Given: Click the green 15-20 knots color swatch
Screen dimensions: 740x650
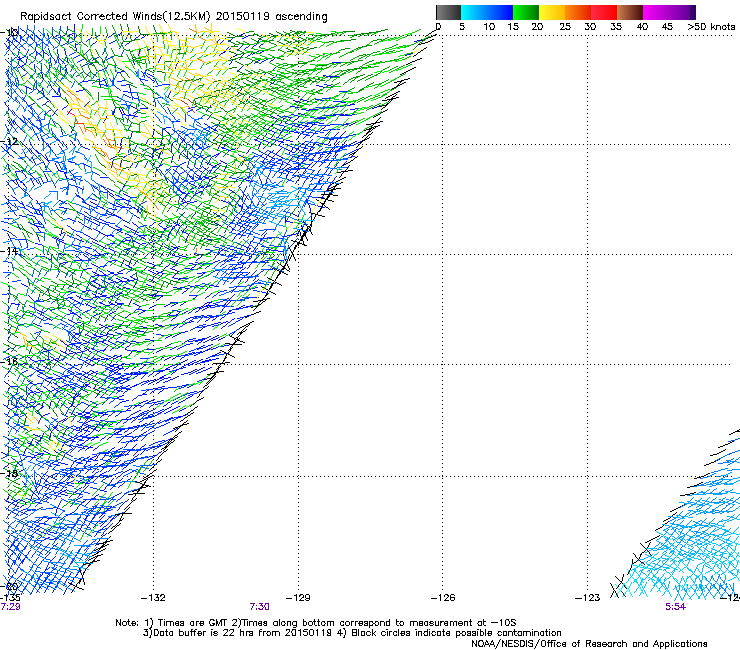Looking at the screenshot, I should coord(526,12).
